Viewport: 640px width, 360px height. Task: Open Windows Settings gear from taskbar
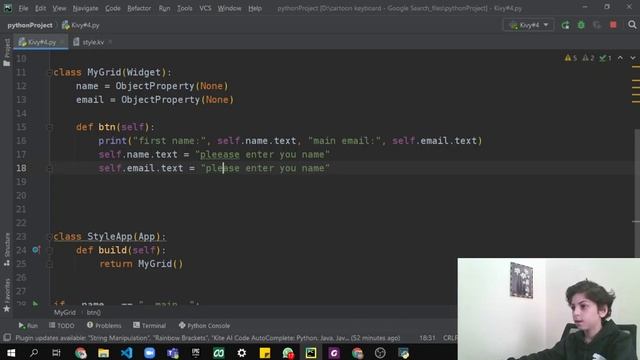[242, 353]
